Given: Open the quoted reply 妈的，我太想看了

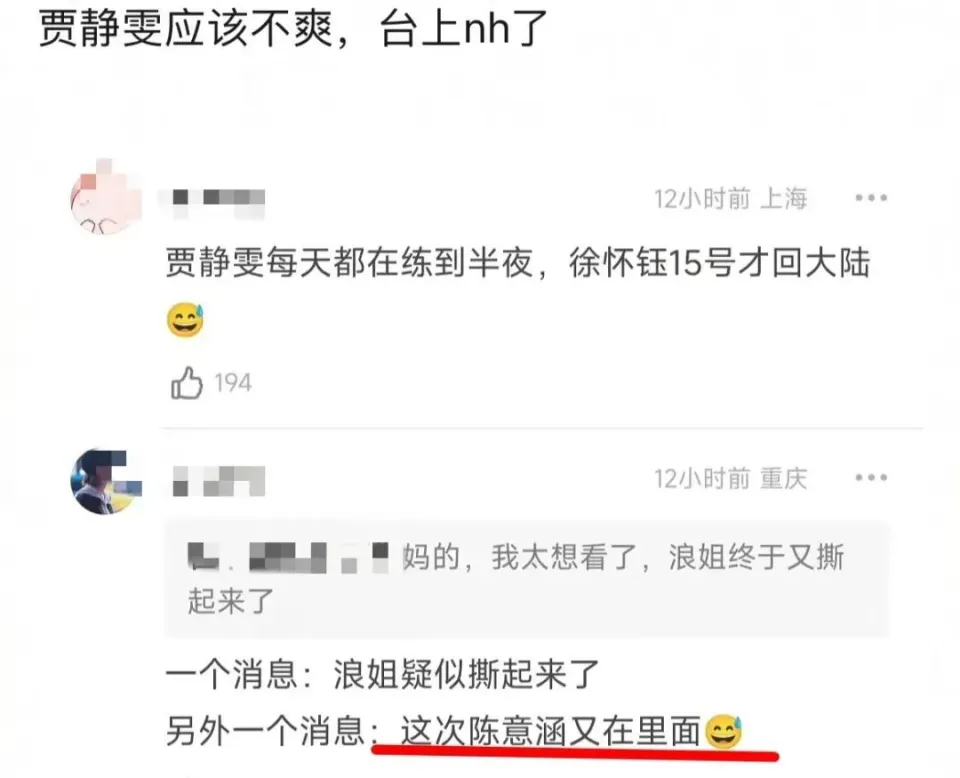Looking at the screenshot, I should click(x=526, y=578).
